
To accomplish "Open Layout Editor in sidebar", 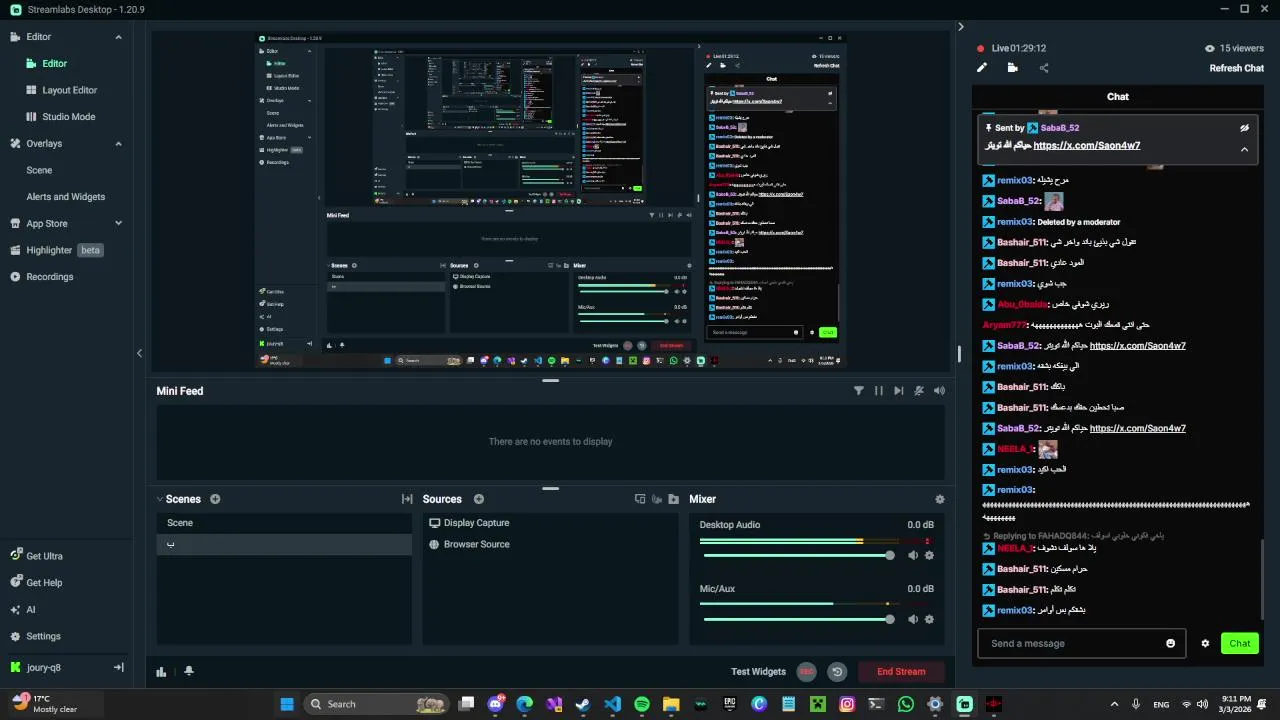I will pos(70,90).
